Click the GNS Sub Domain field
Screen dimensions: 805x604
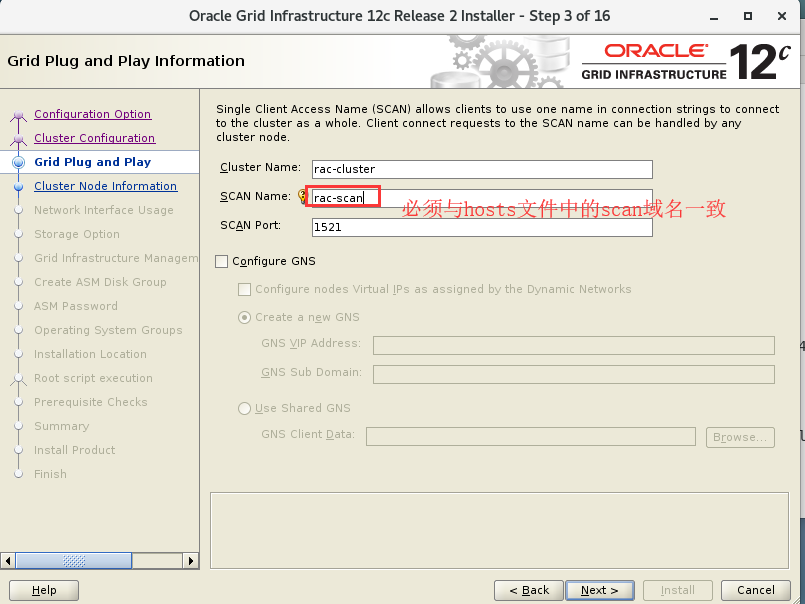573,374
